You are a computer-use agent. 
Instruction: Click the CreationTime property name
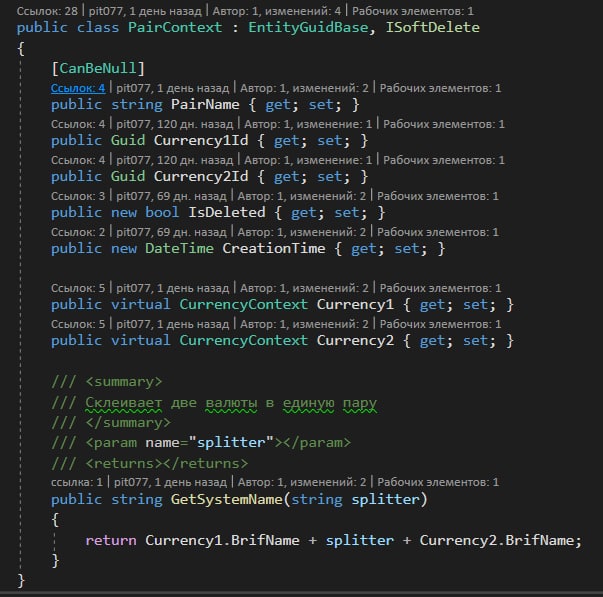pyautogui.click(x=274, y=248)
